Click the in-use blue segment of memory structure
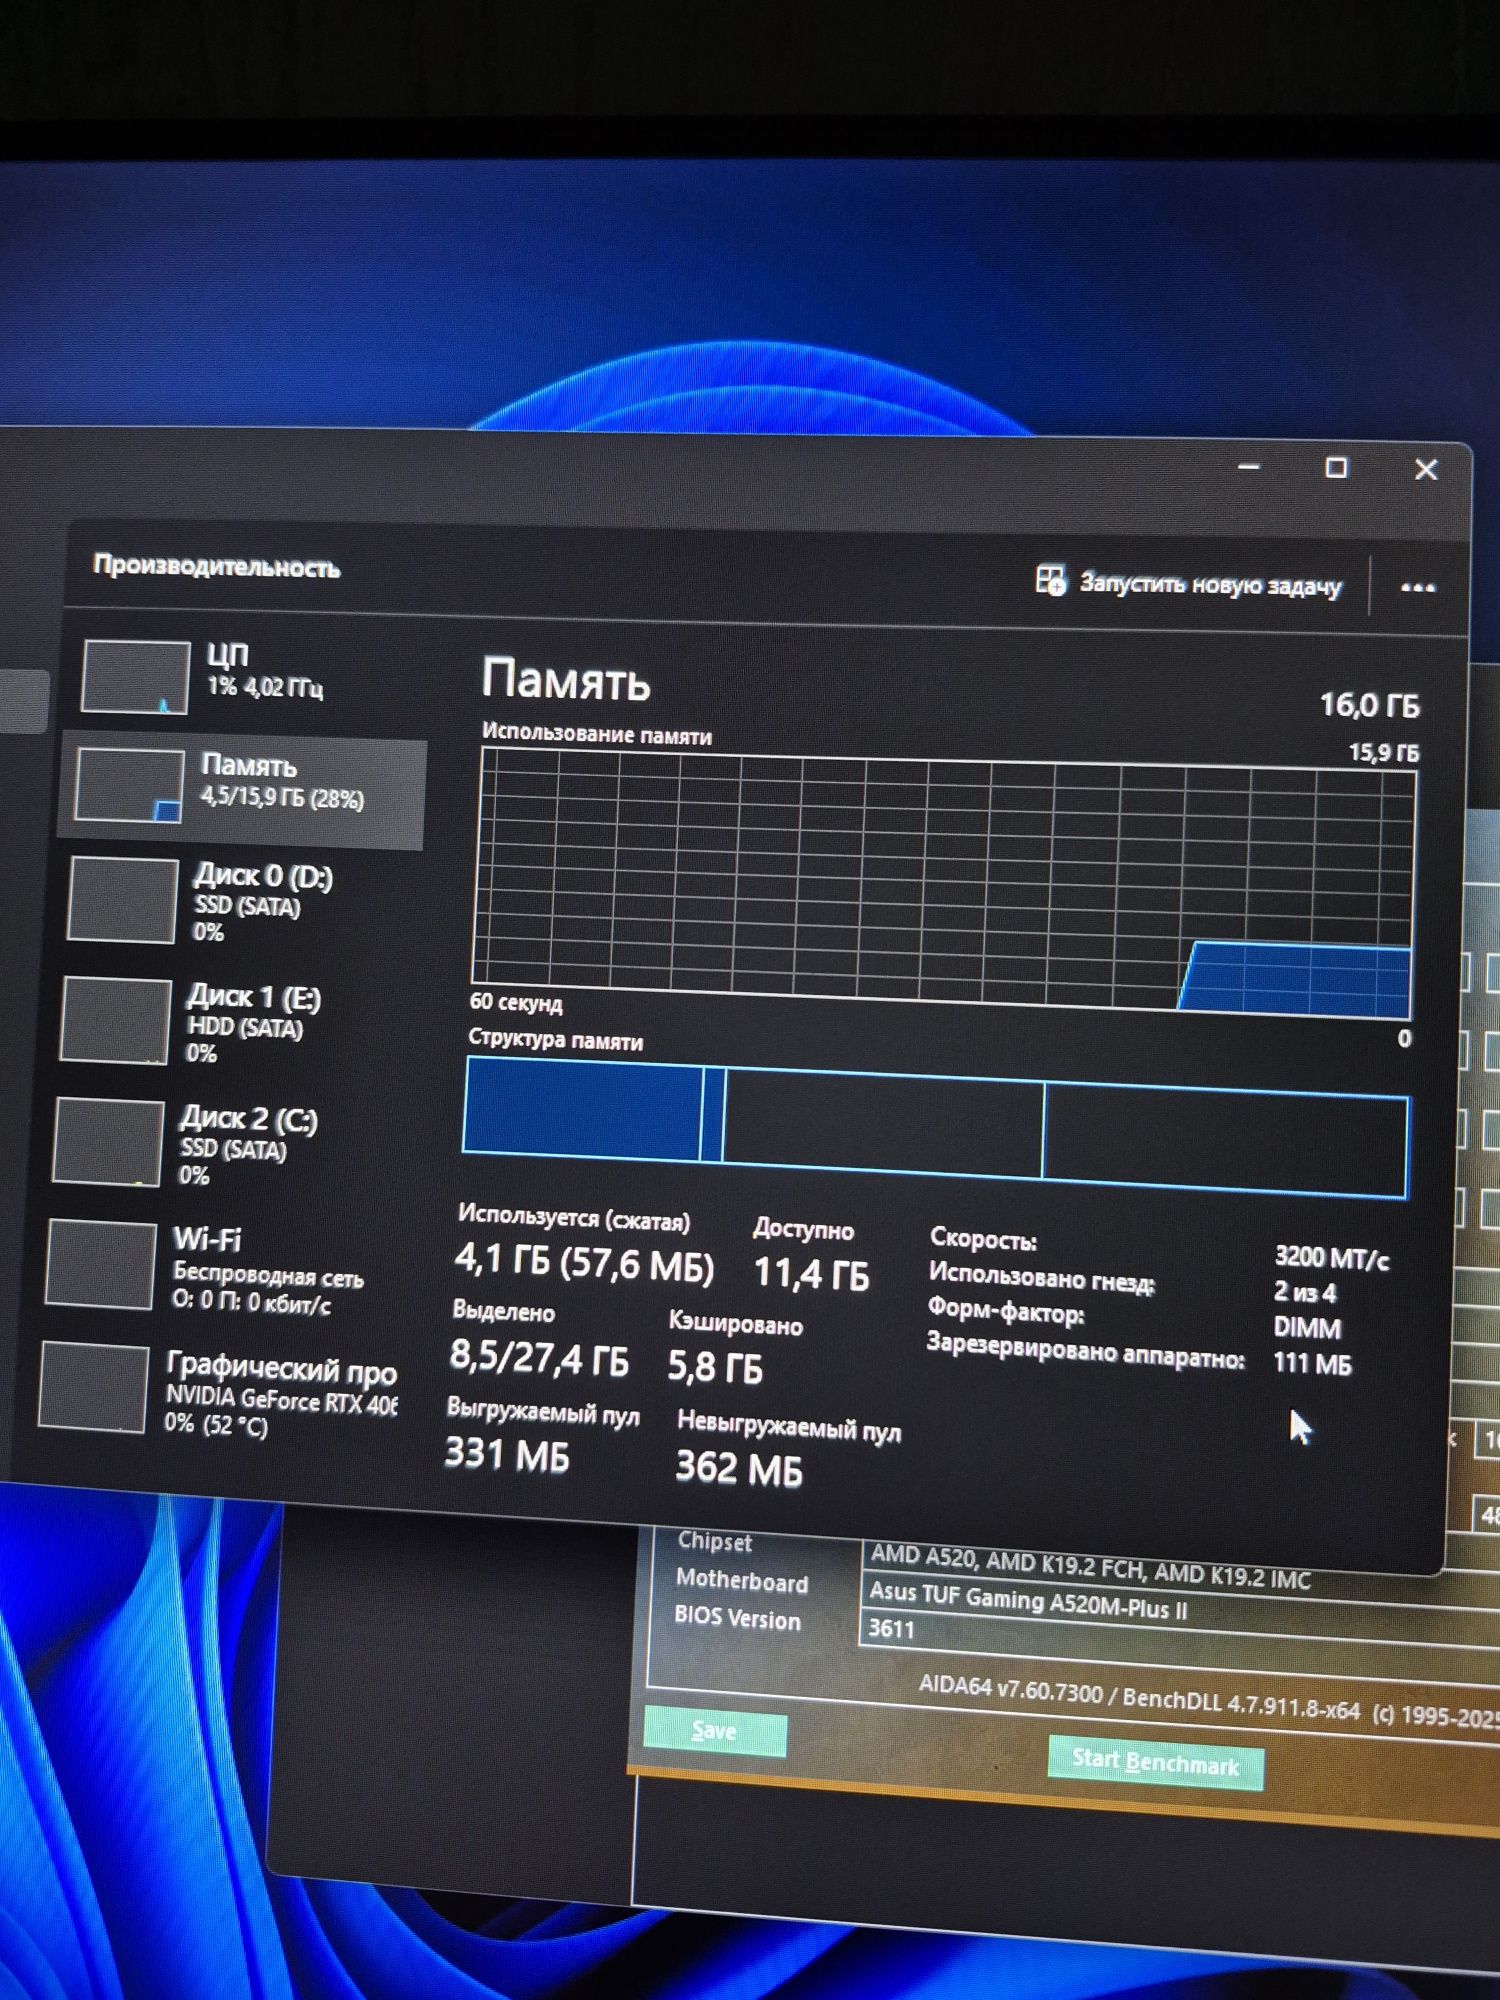The width and height of the screenshot is (1500, 2000). pyautogui.click(x=583, y=1108)
